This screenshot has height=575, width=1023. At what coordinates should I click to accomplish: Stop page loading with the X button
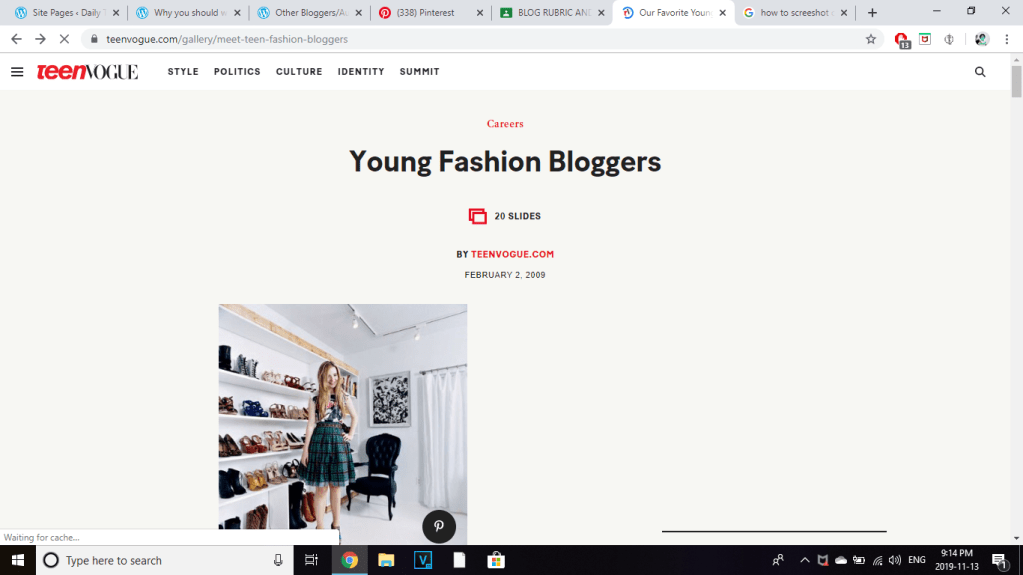pos(64,39)
